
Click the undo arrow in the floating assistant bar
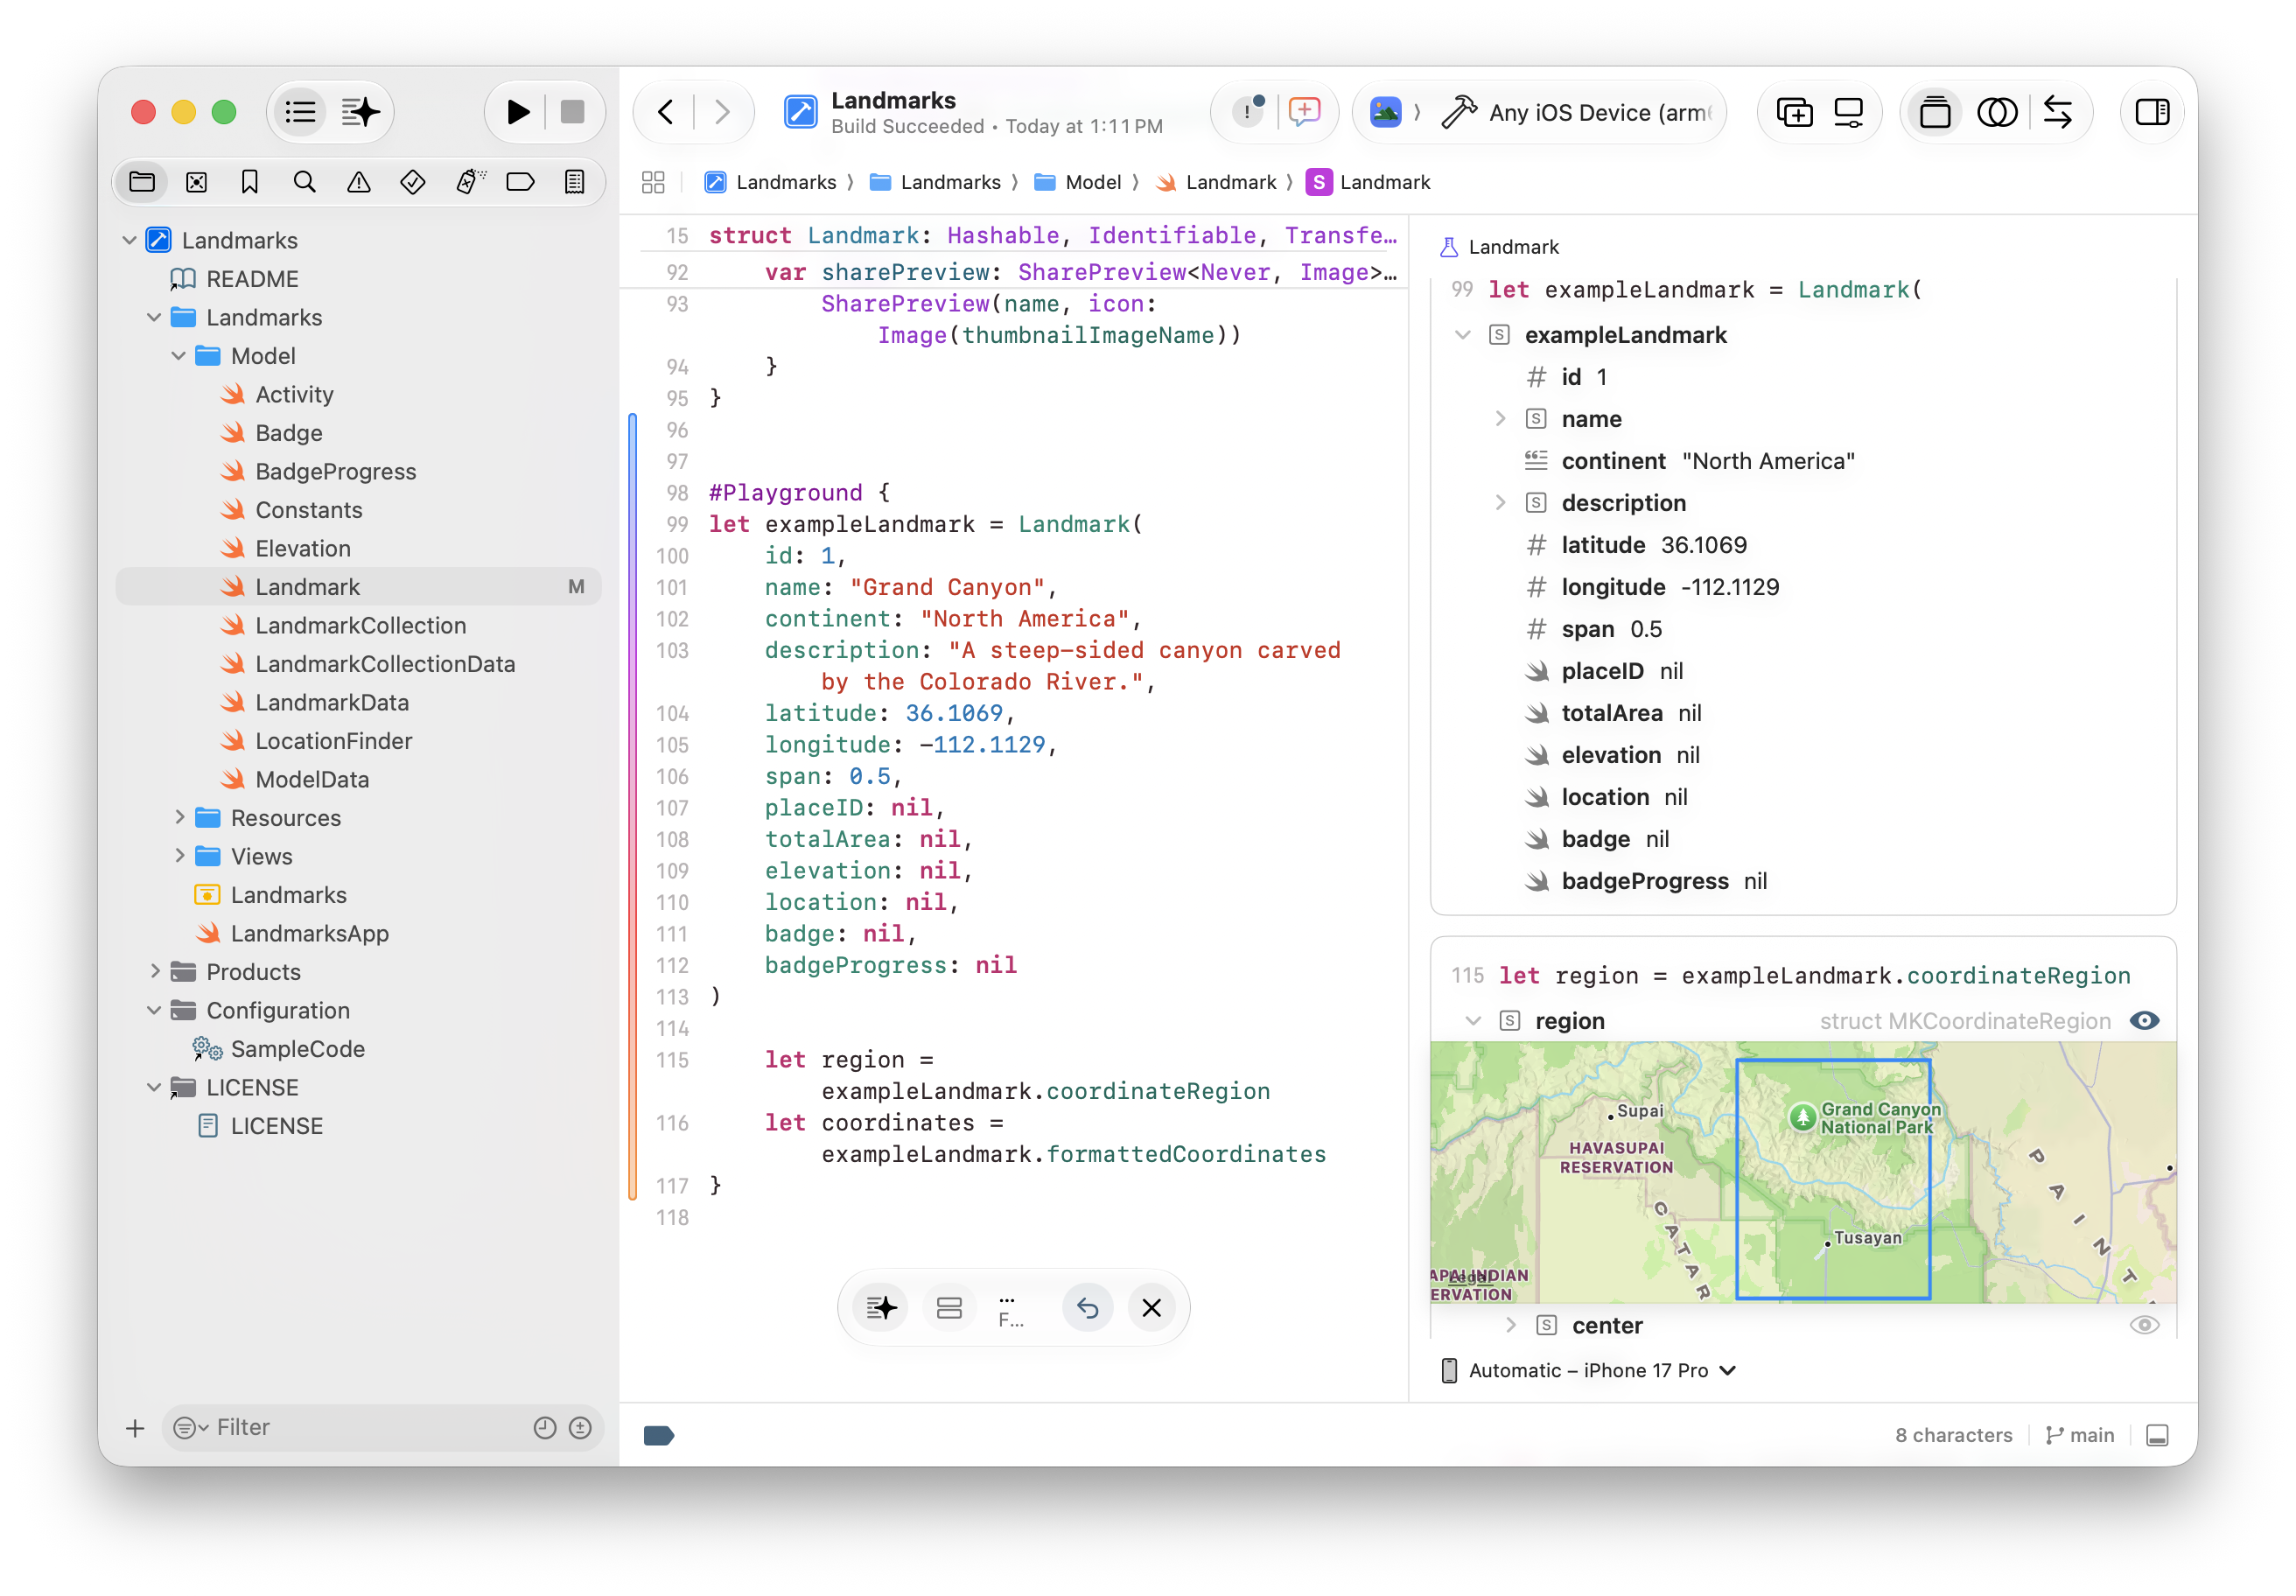click(1088, 1308)
